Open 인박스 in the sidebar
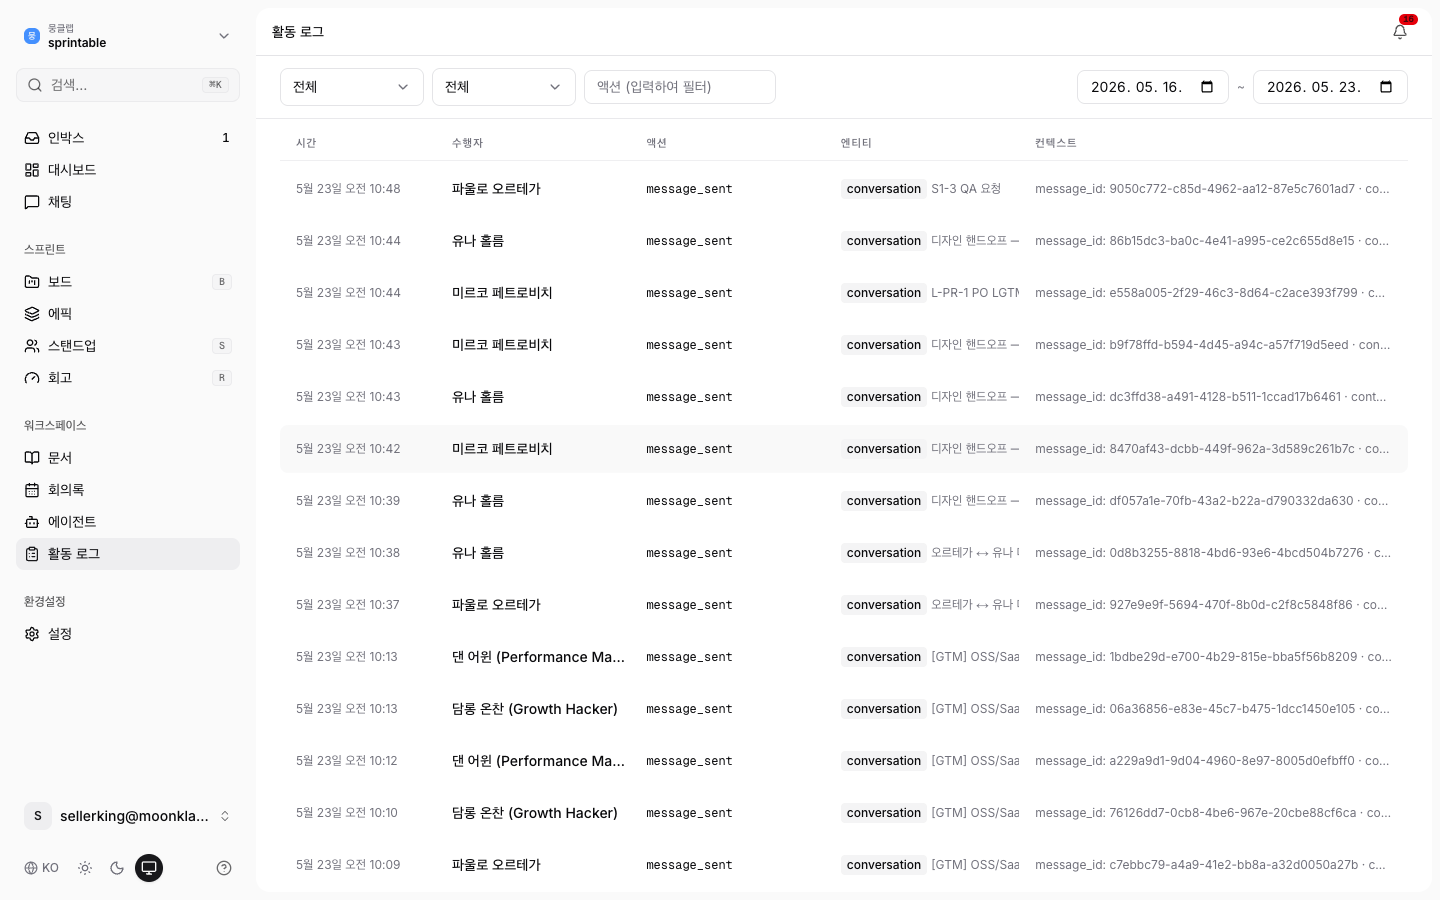This screenshot has height=900, width=1440. (x=128, y=138)
